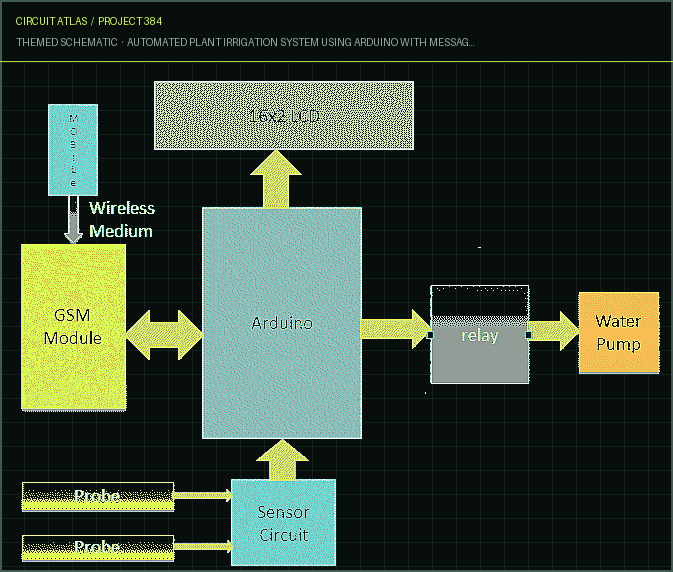Click the upper Probe arrow to Sensor Circuit
Image resolution: width=673 pixels, height=572 pixels.
pos(203,496)
